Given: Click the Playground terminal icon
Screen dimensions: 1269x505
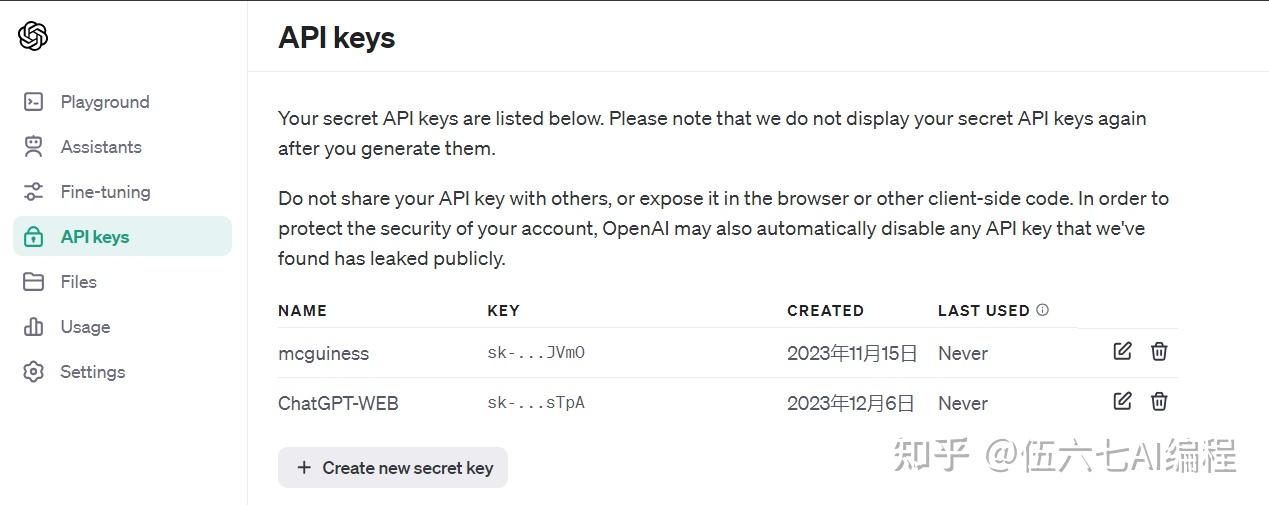Looking at the screenshot, I should [x=33, y=102].
